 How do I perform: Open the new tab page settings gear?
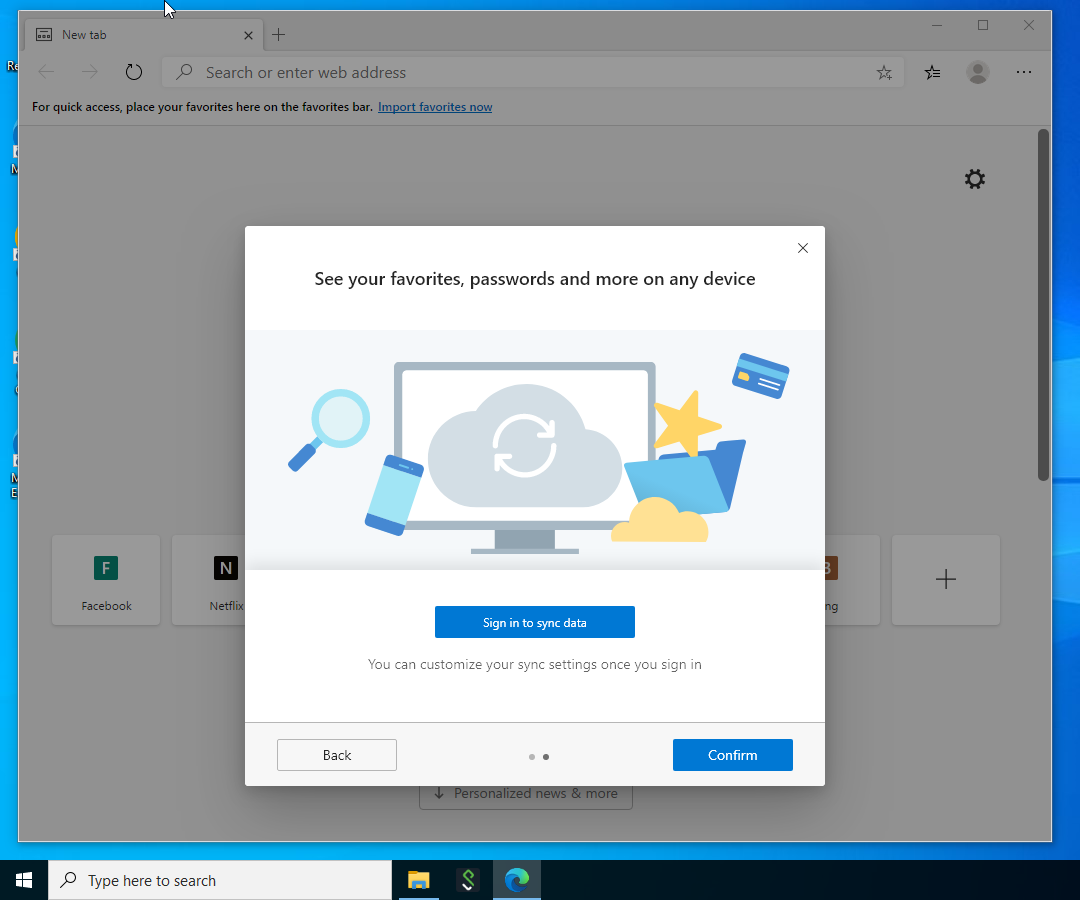point(974,179)
